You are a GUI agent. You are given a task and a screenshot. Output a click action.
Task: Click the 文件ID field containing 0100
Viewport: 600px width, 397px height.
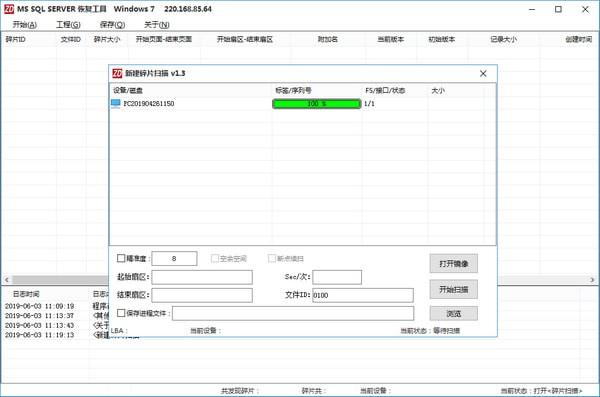[x=363, y=295]
